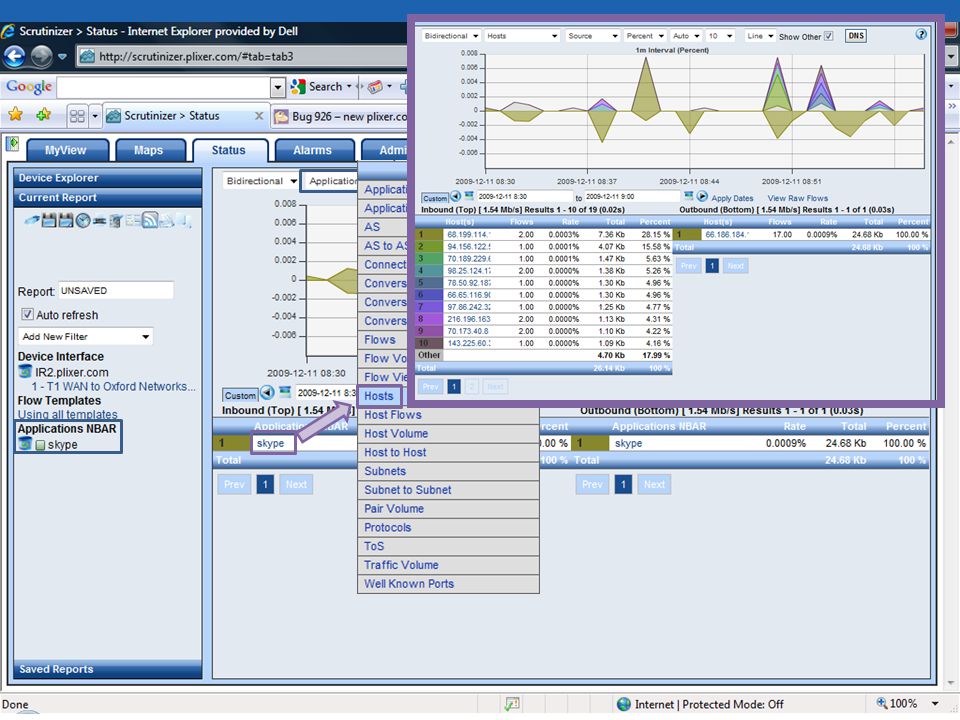The height and width of the screenshot is (720, 960).
Task: Switch to the Maps tab
Action: 149,150
